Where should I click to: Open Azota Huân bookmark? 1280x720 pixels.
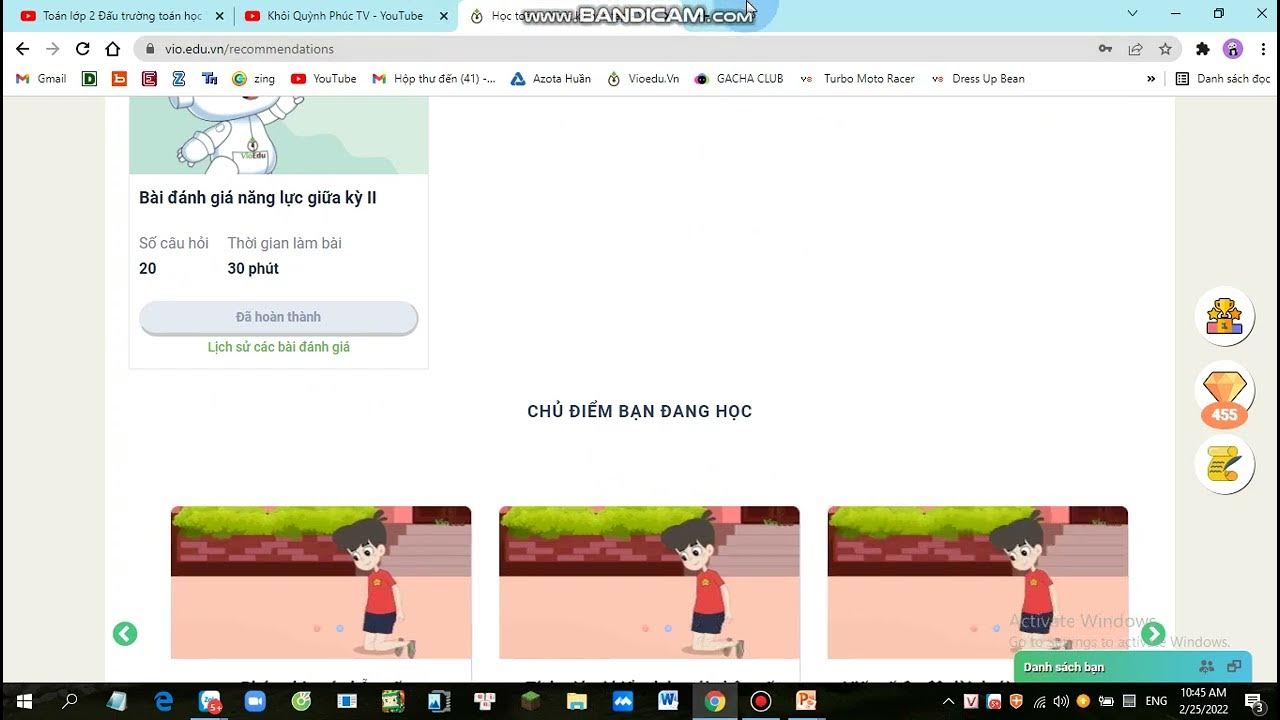point(550,78)
